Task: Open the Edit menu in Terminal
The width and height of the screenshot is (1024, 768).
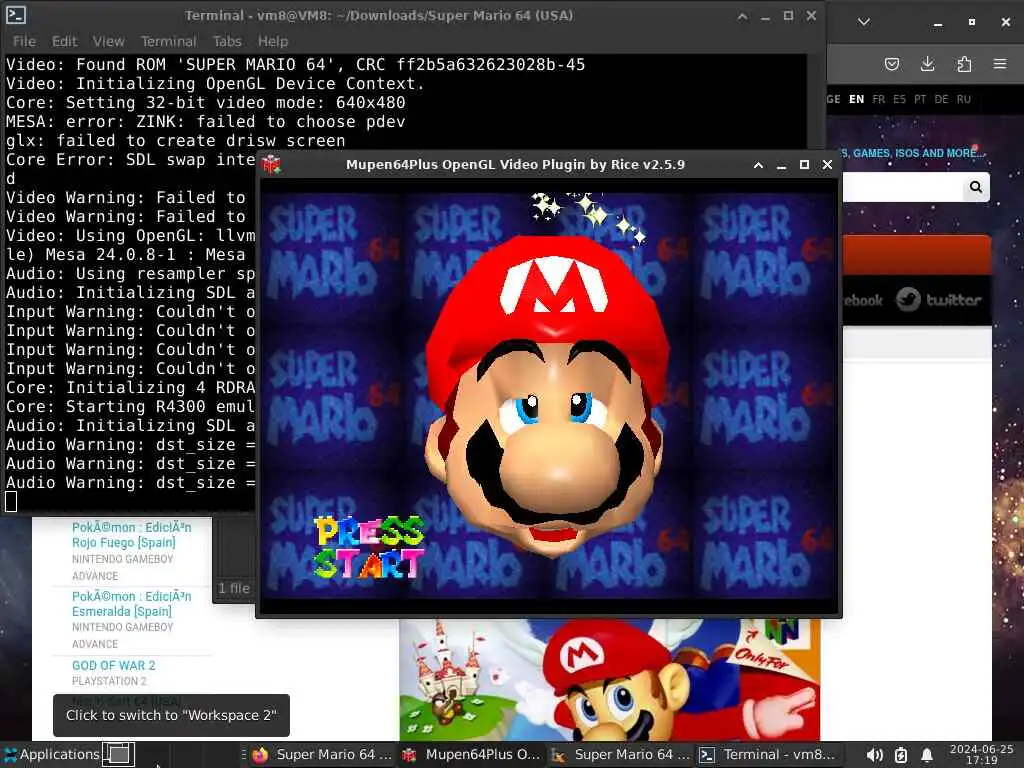Action: [65, 41]
